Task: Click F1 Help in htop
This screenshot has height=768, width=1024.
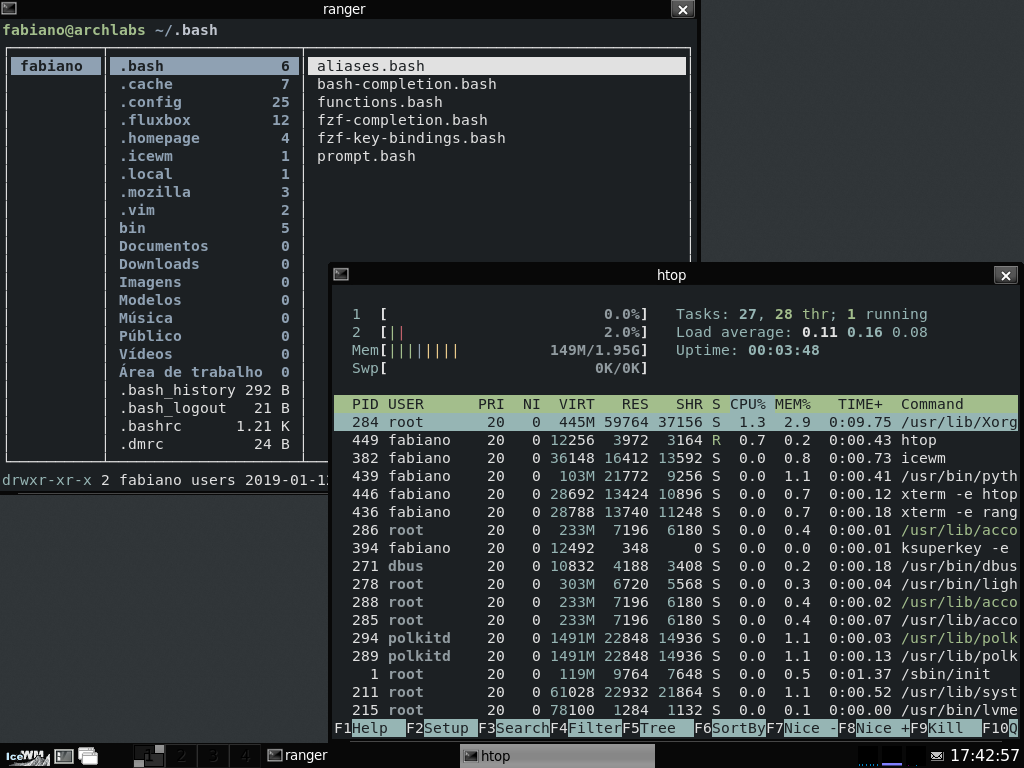Action: [x=370, y=728]
